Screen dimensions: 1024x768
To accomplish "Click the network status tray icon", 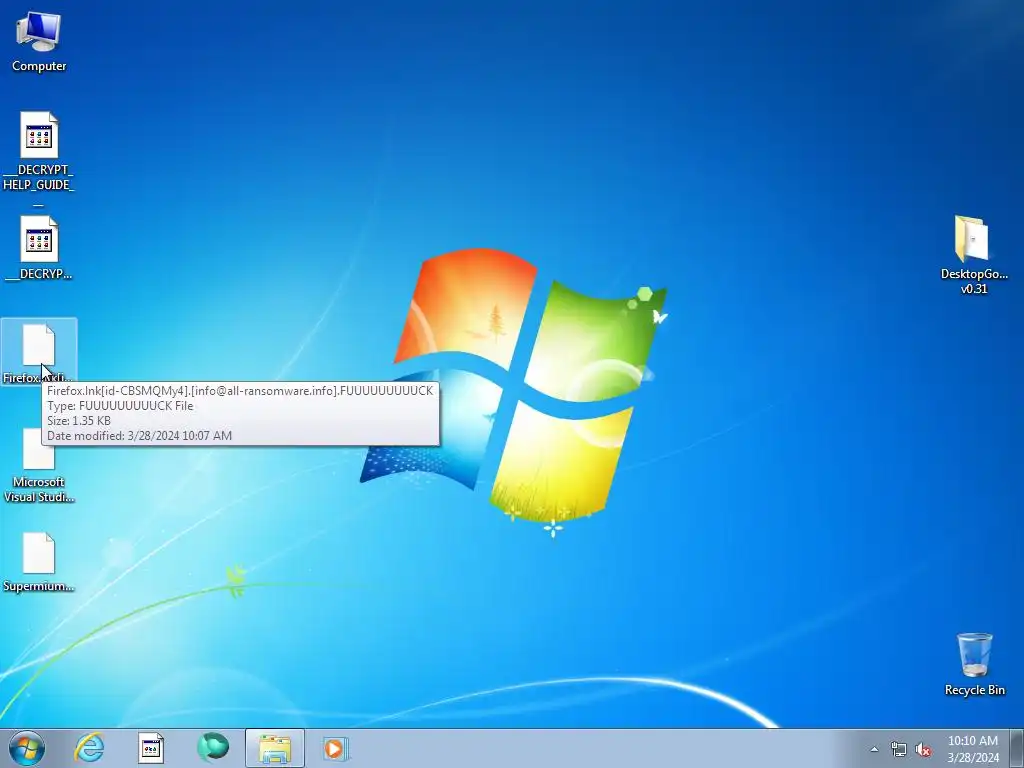I will click(899, 749).
